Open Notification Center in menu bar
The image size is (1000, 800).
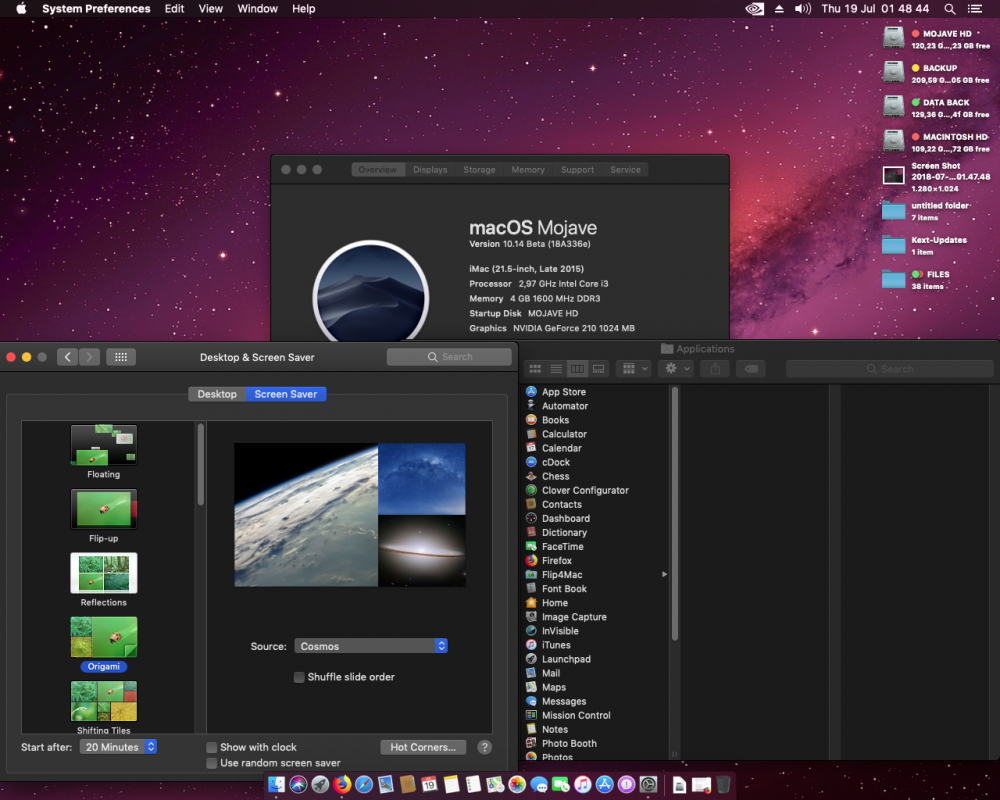(974, 9)
